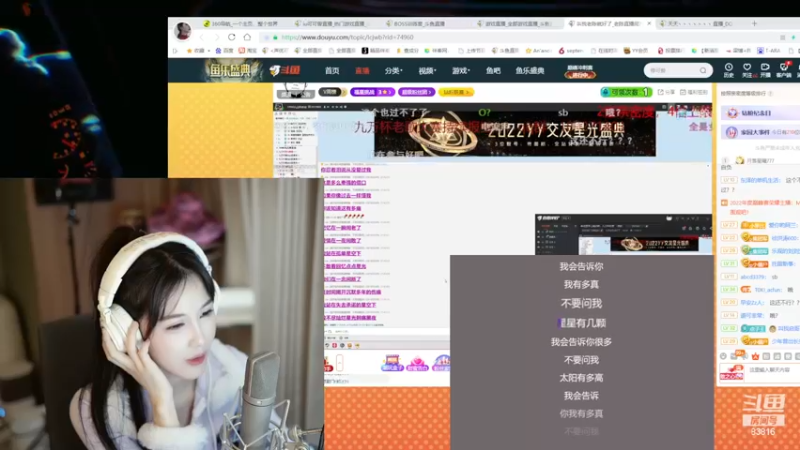
Task: Open the browser profile avatar
Action: tap(183, 30)
